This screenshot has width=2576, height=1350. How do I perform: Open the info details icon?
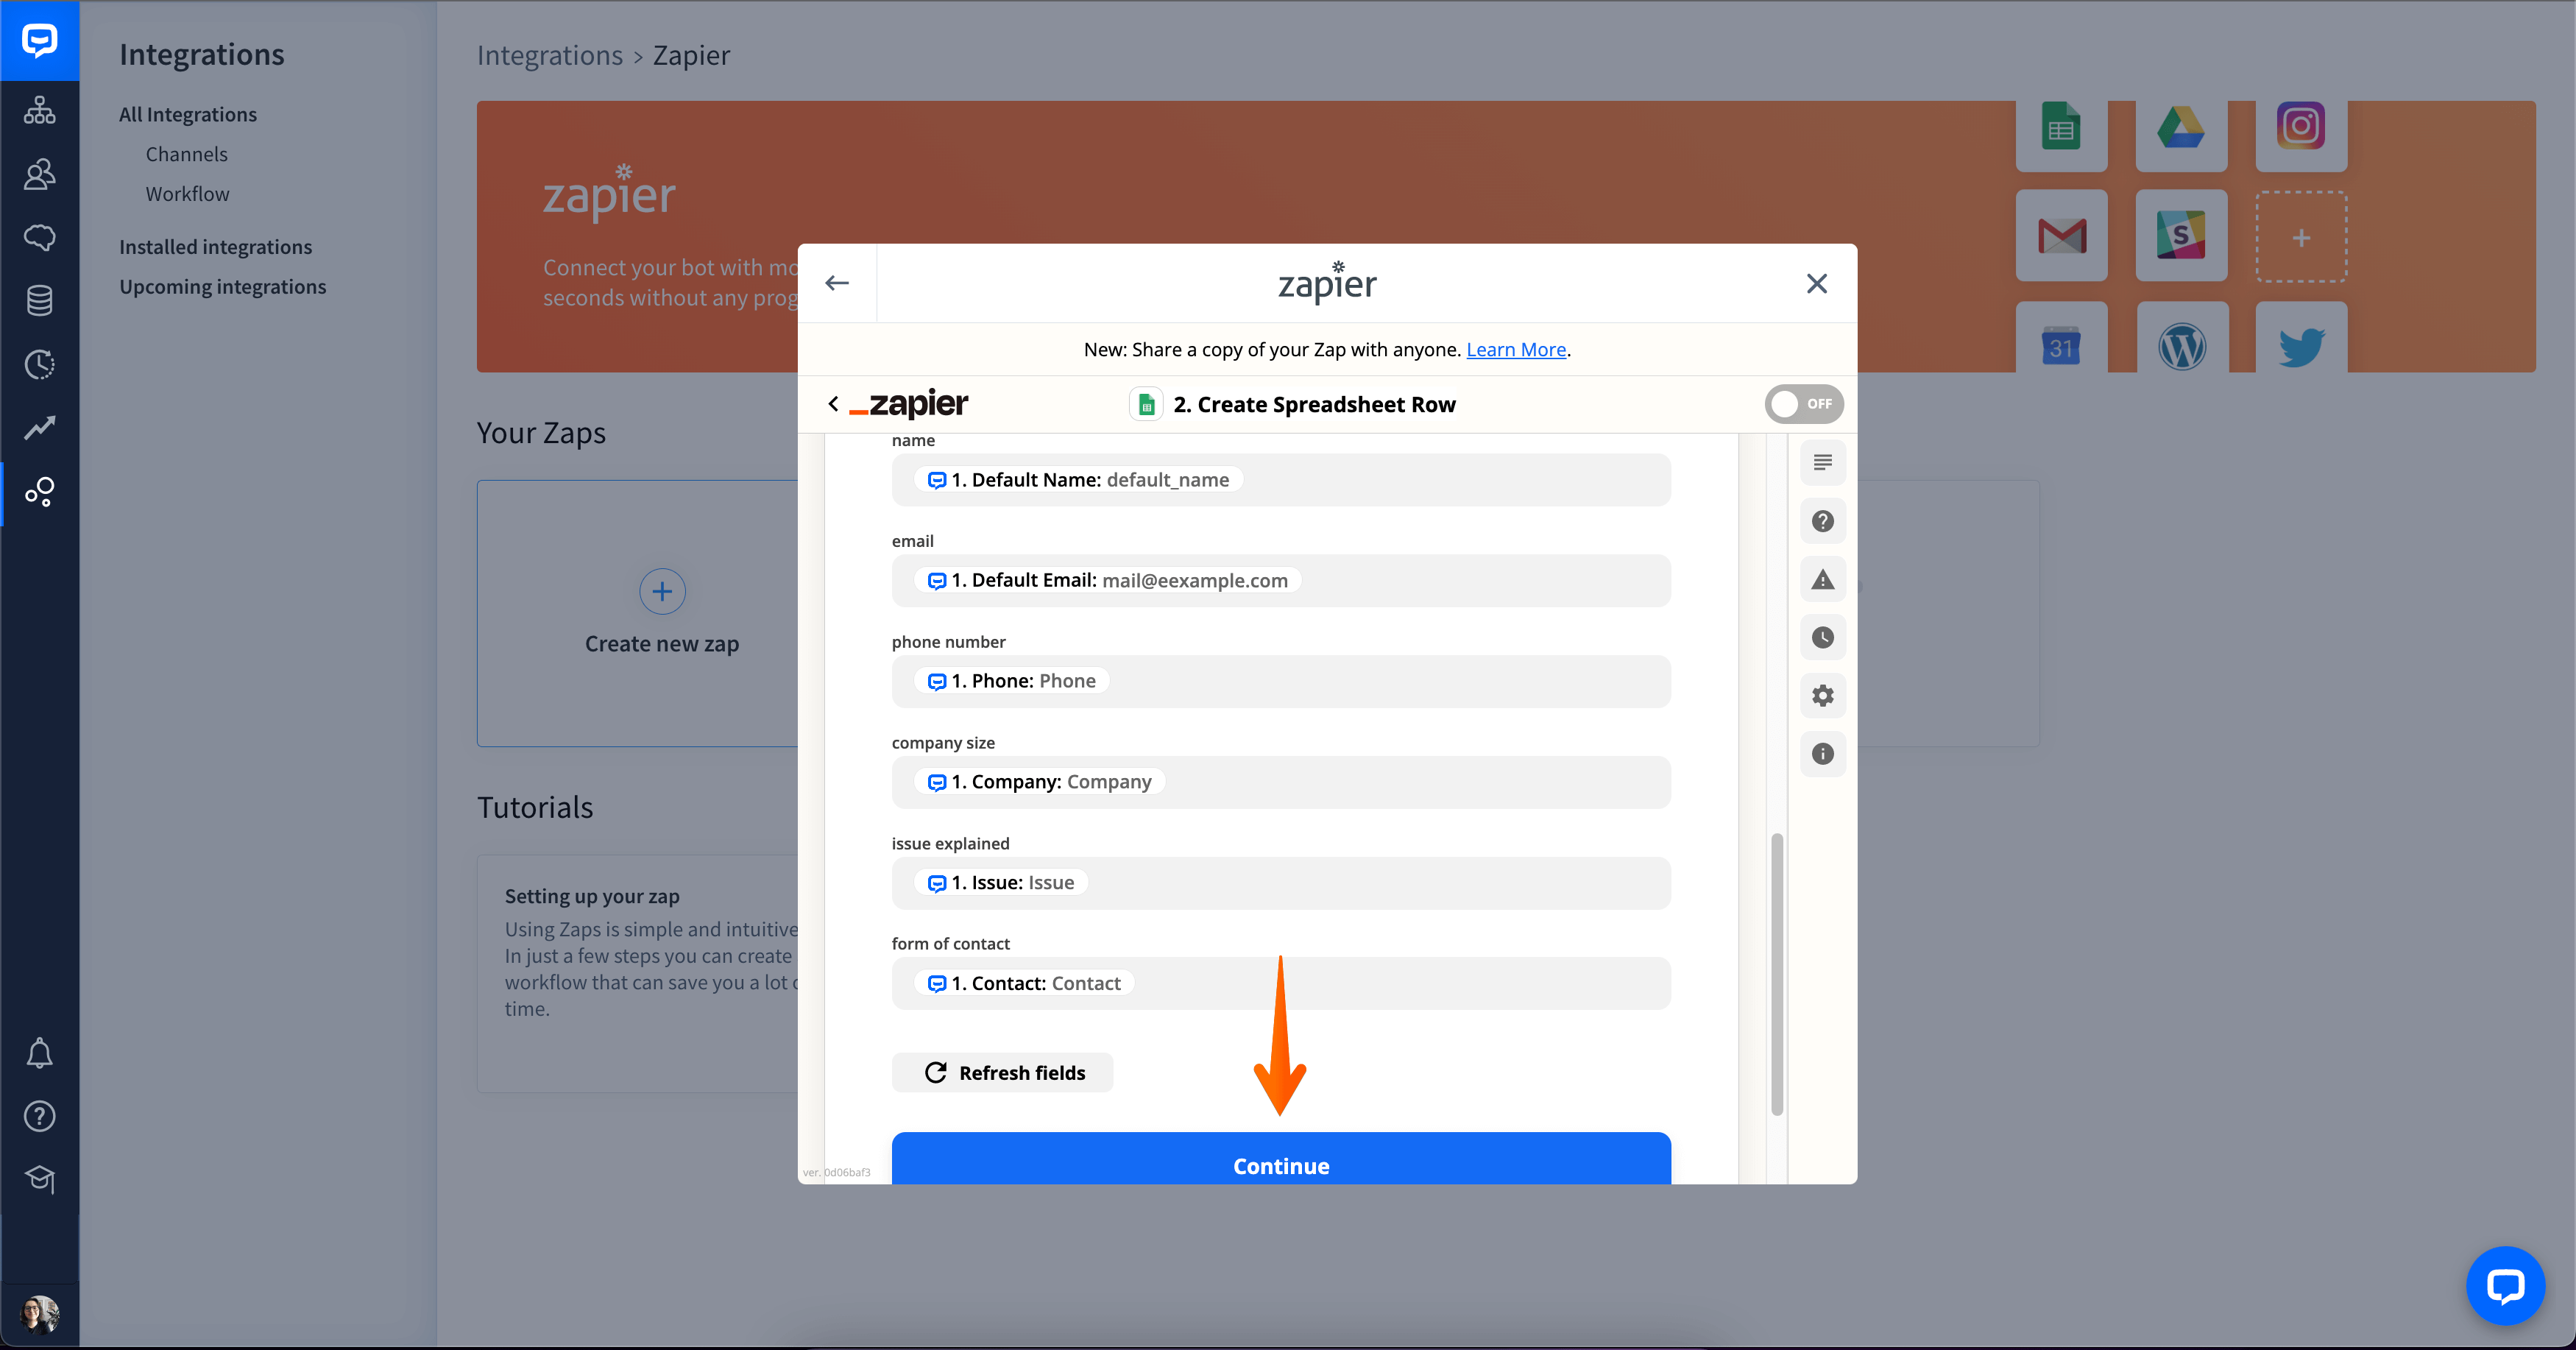pos(1822,753)
